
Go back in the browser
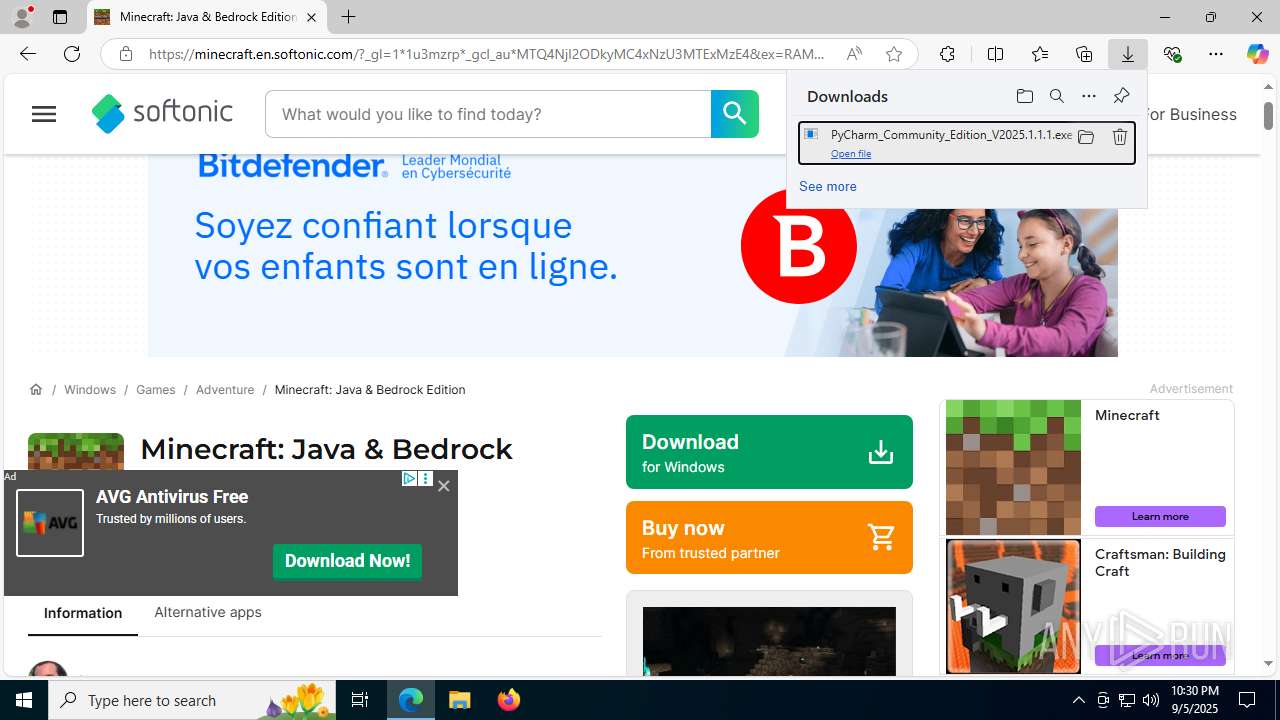click(x=28, y=54)
